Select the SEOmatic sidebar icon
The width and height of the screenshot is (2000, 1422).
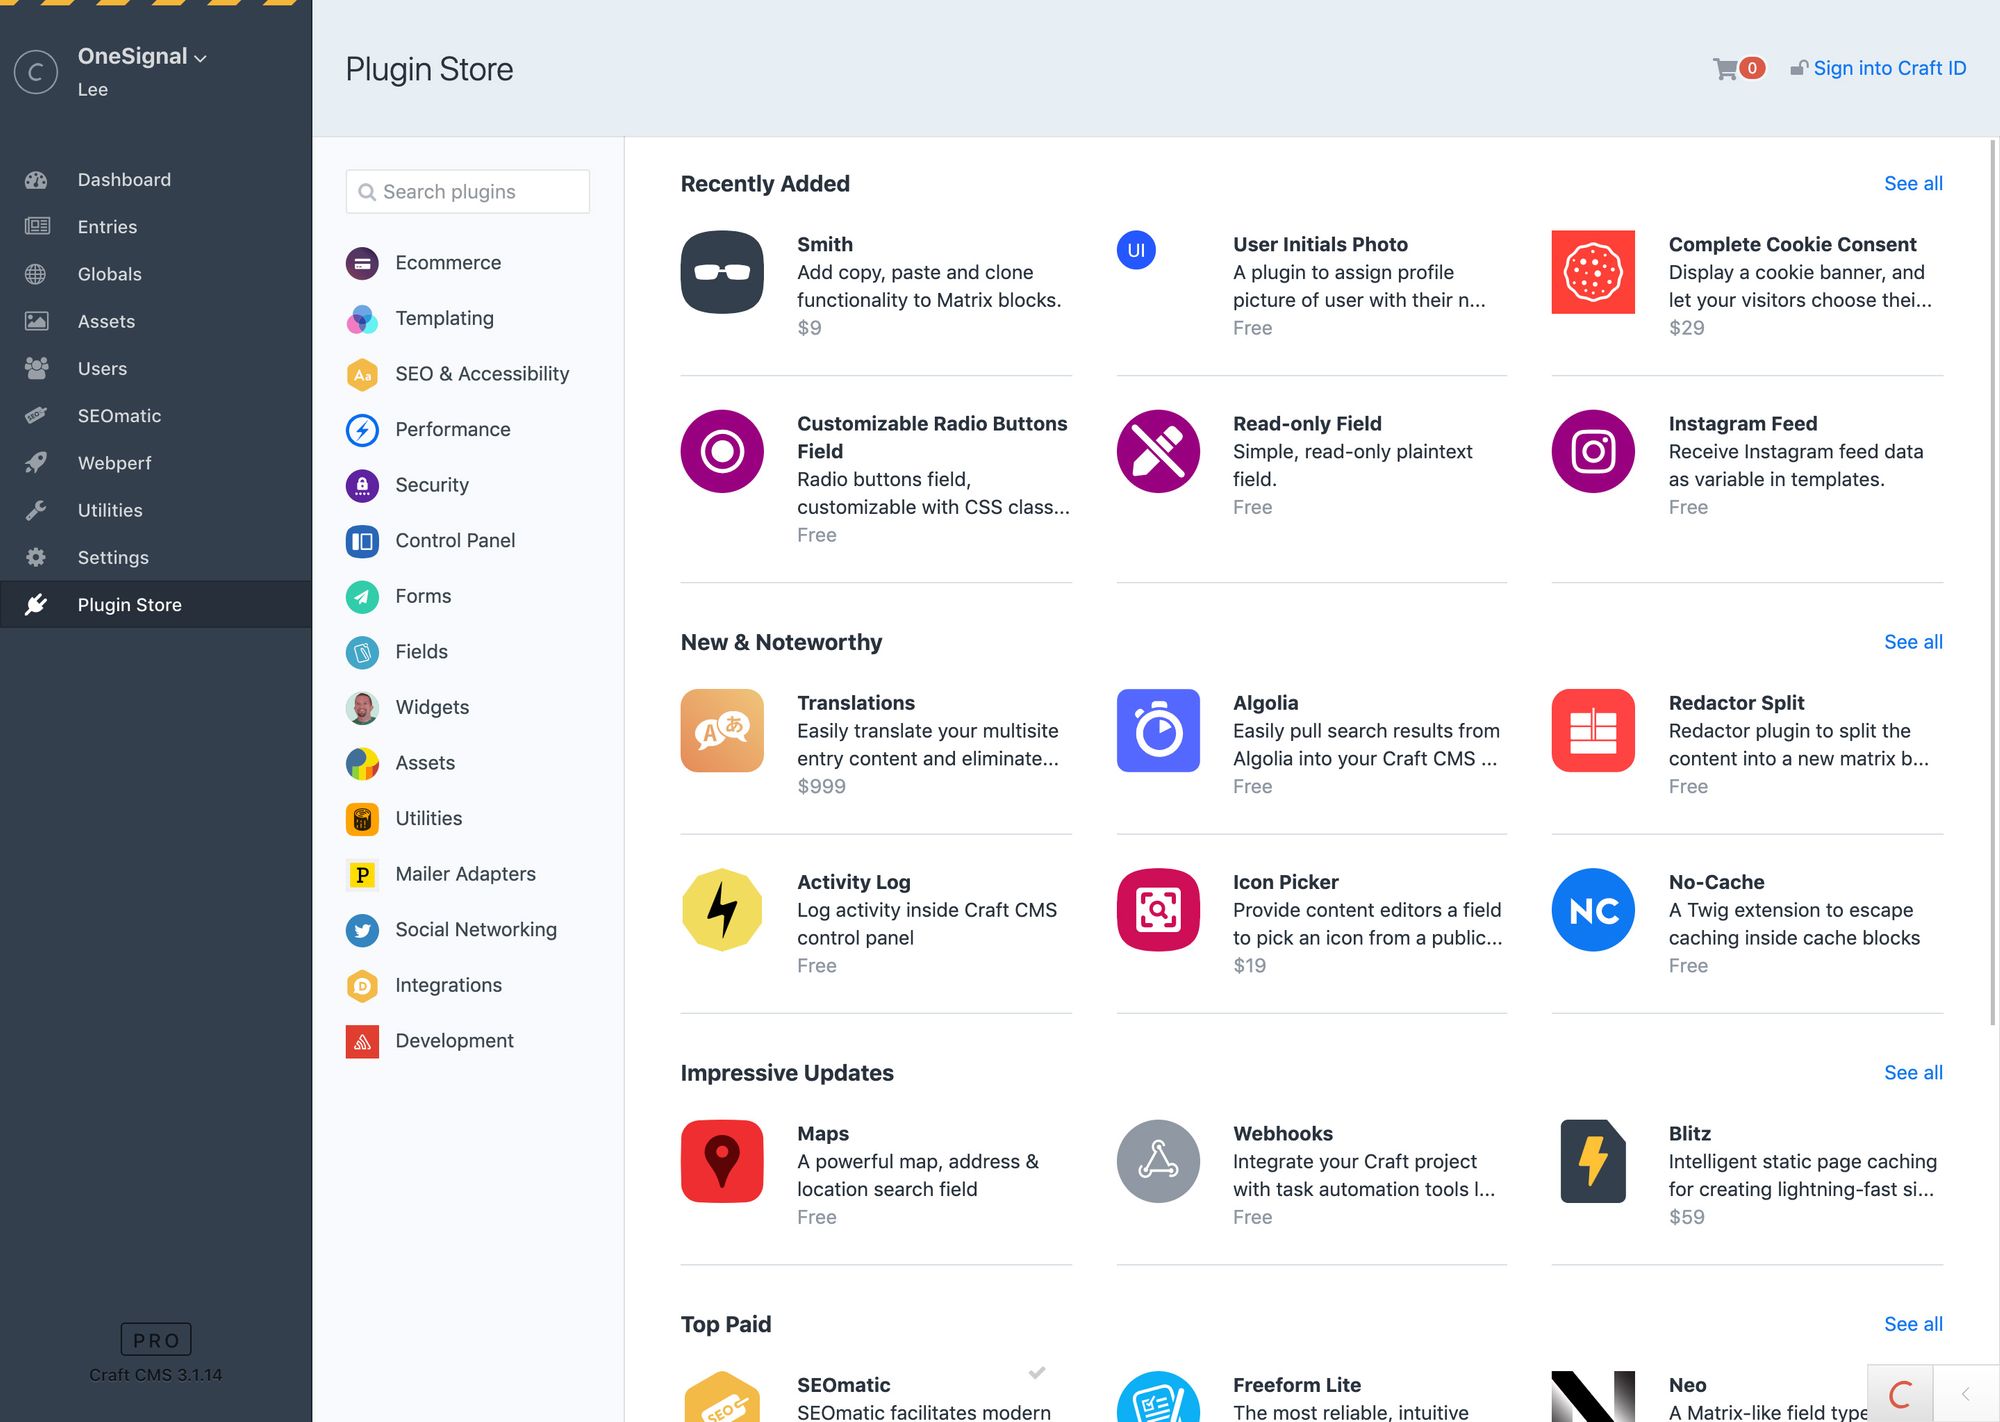pyautogui.click(x=37, y=414)
